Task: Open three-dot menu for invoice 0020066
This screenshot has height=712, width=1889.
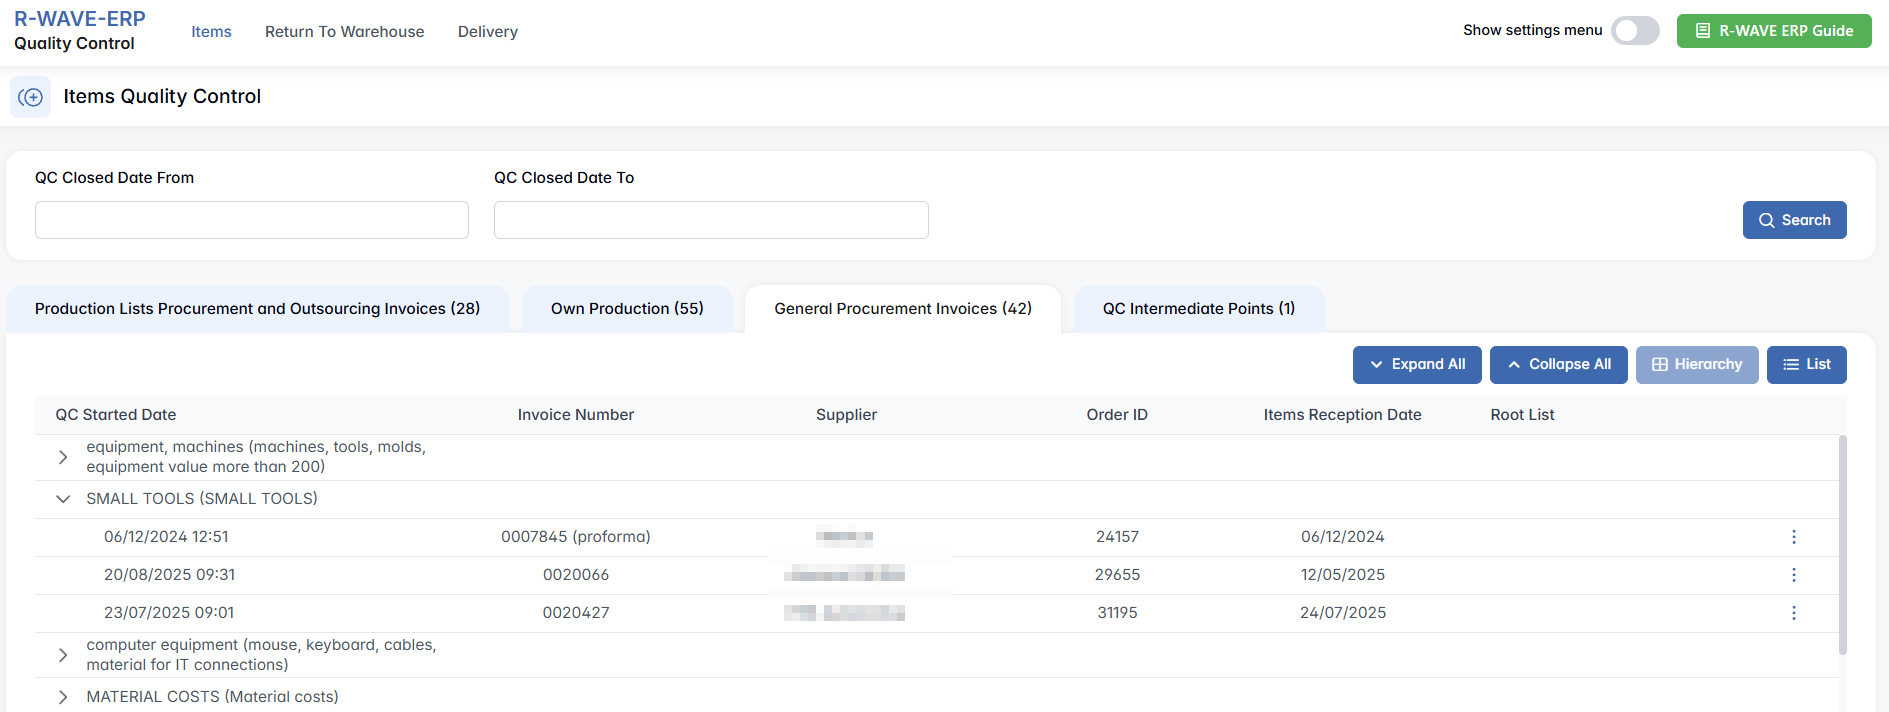Action: pos(1793,575)
